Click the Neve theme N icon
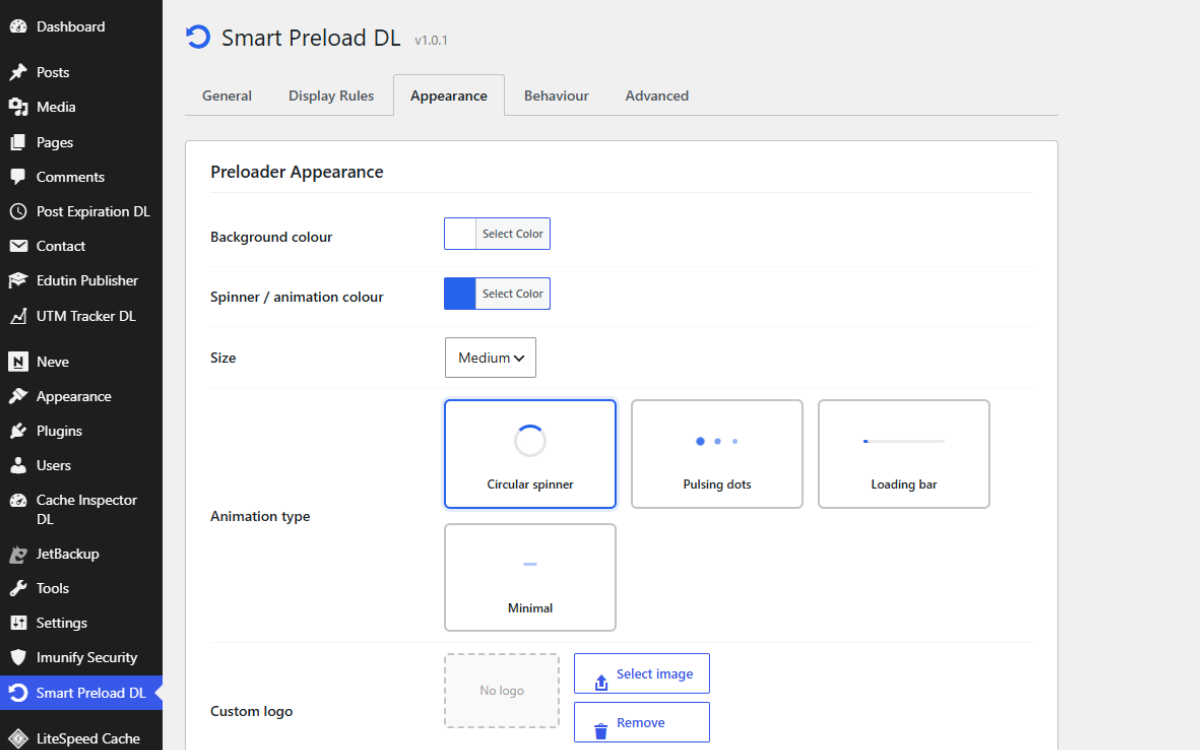This screenshot has width=1200, height=750. (x=18, y=362)
